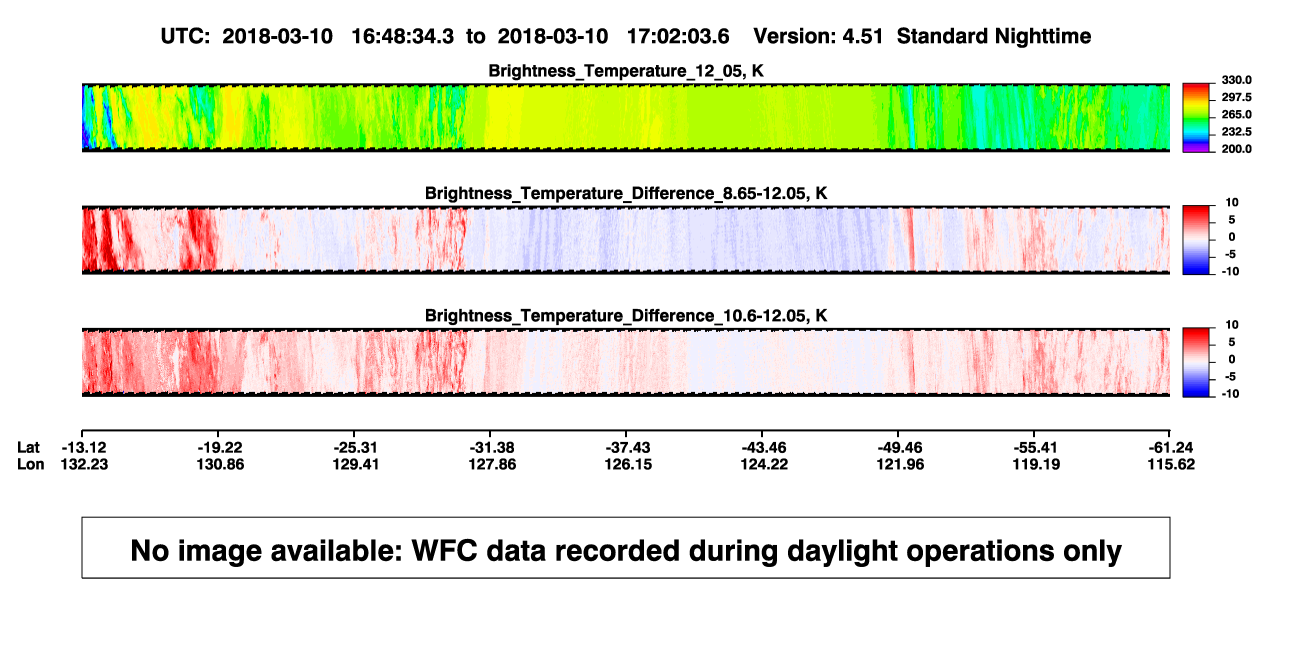Click the 8.65-12.05 difference image strip
Image resolution: width=1300 pixels, height=667 pixels.
click(x=625, y=240)
